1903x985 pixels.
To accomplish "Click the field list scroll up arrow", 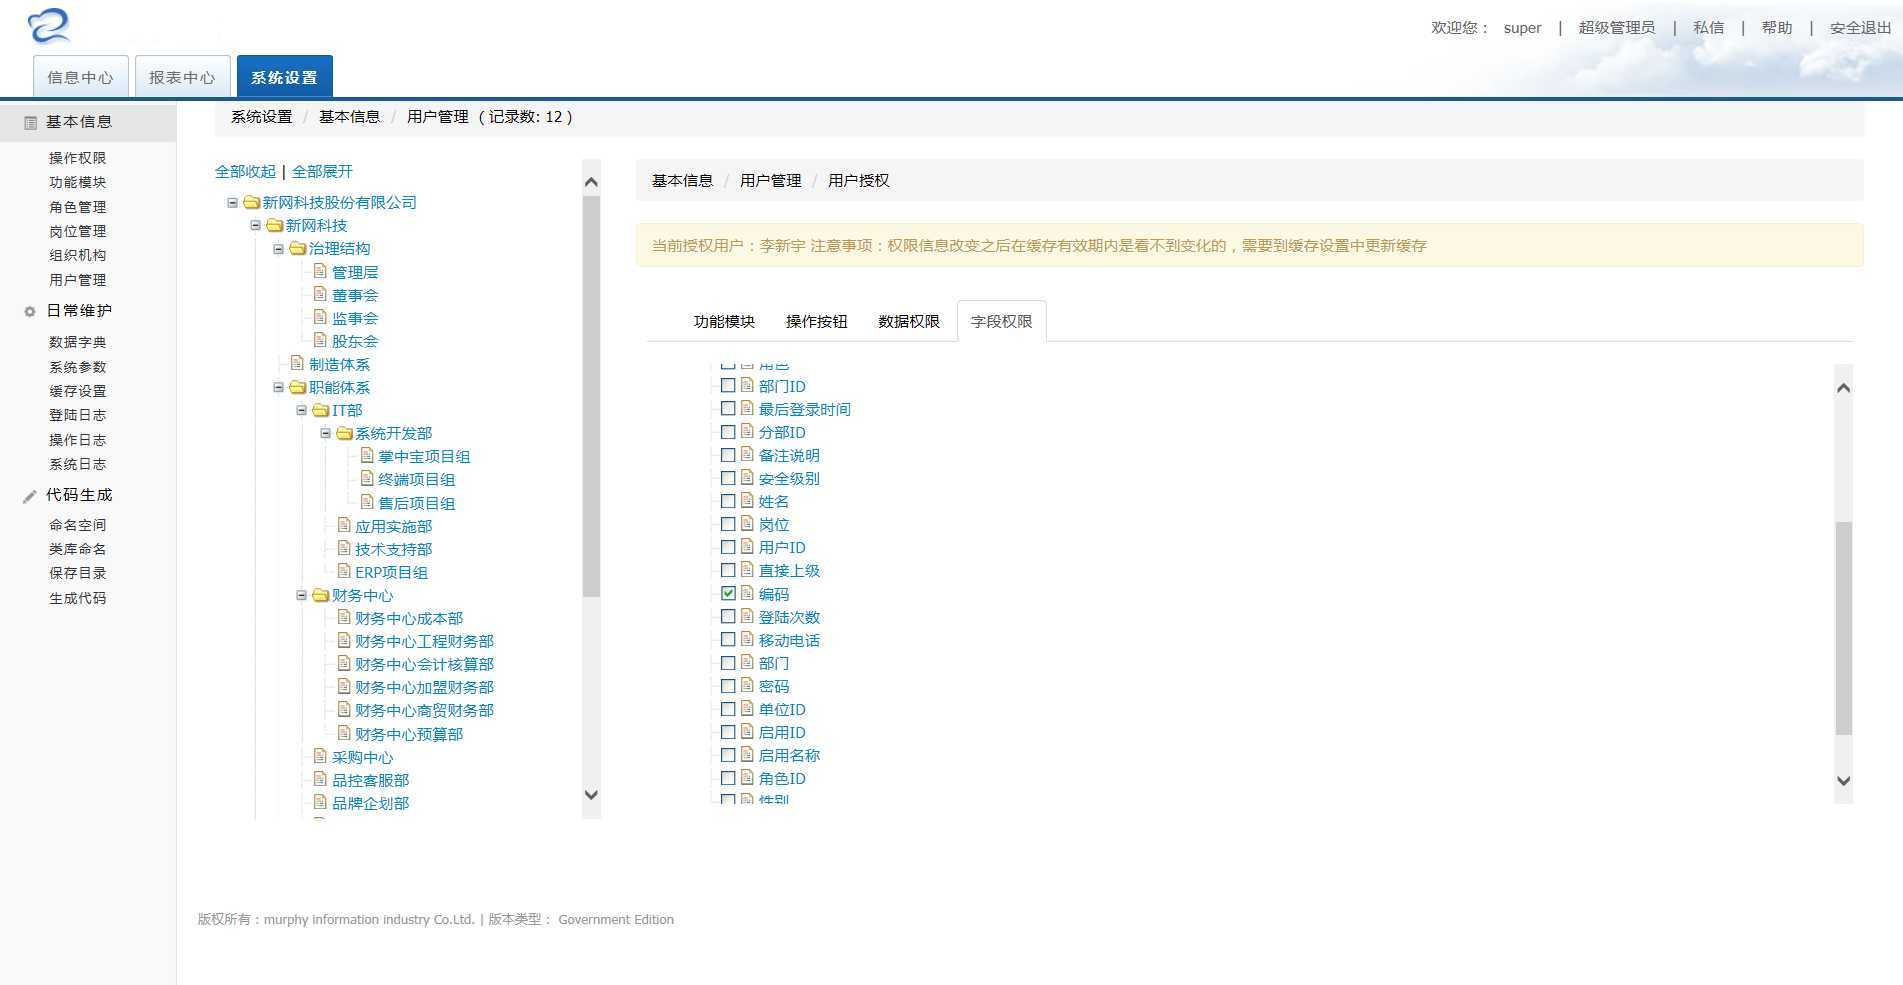I will (1844, 388).
